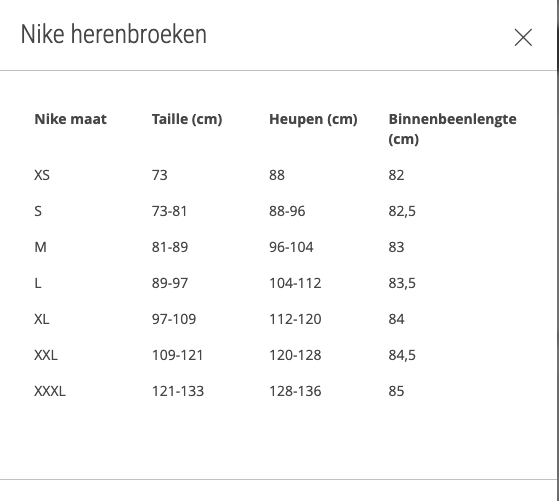This screenshot has width=559, height=501.
Task: Click hip value 104-112 for size L
Action: point(295,283)
